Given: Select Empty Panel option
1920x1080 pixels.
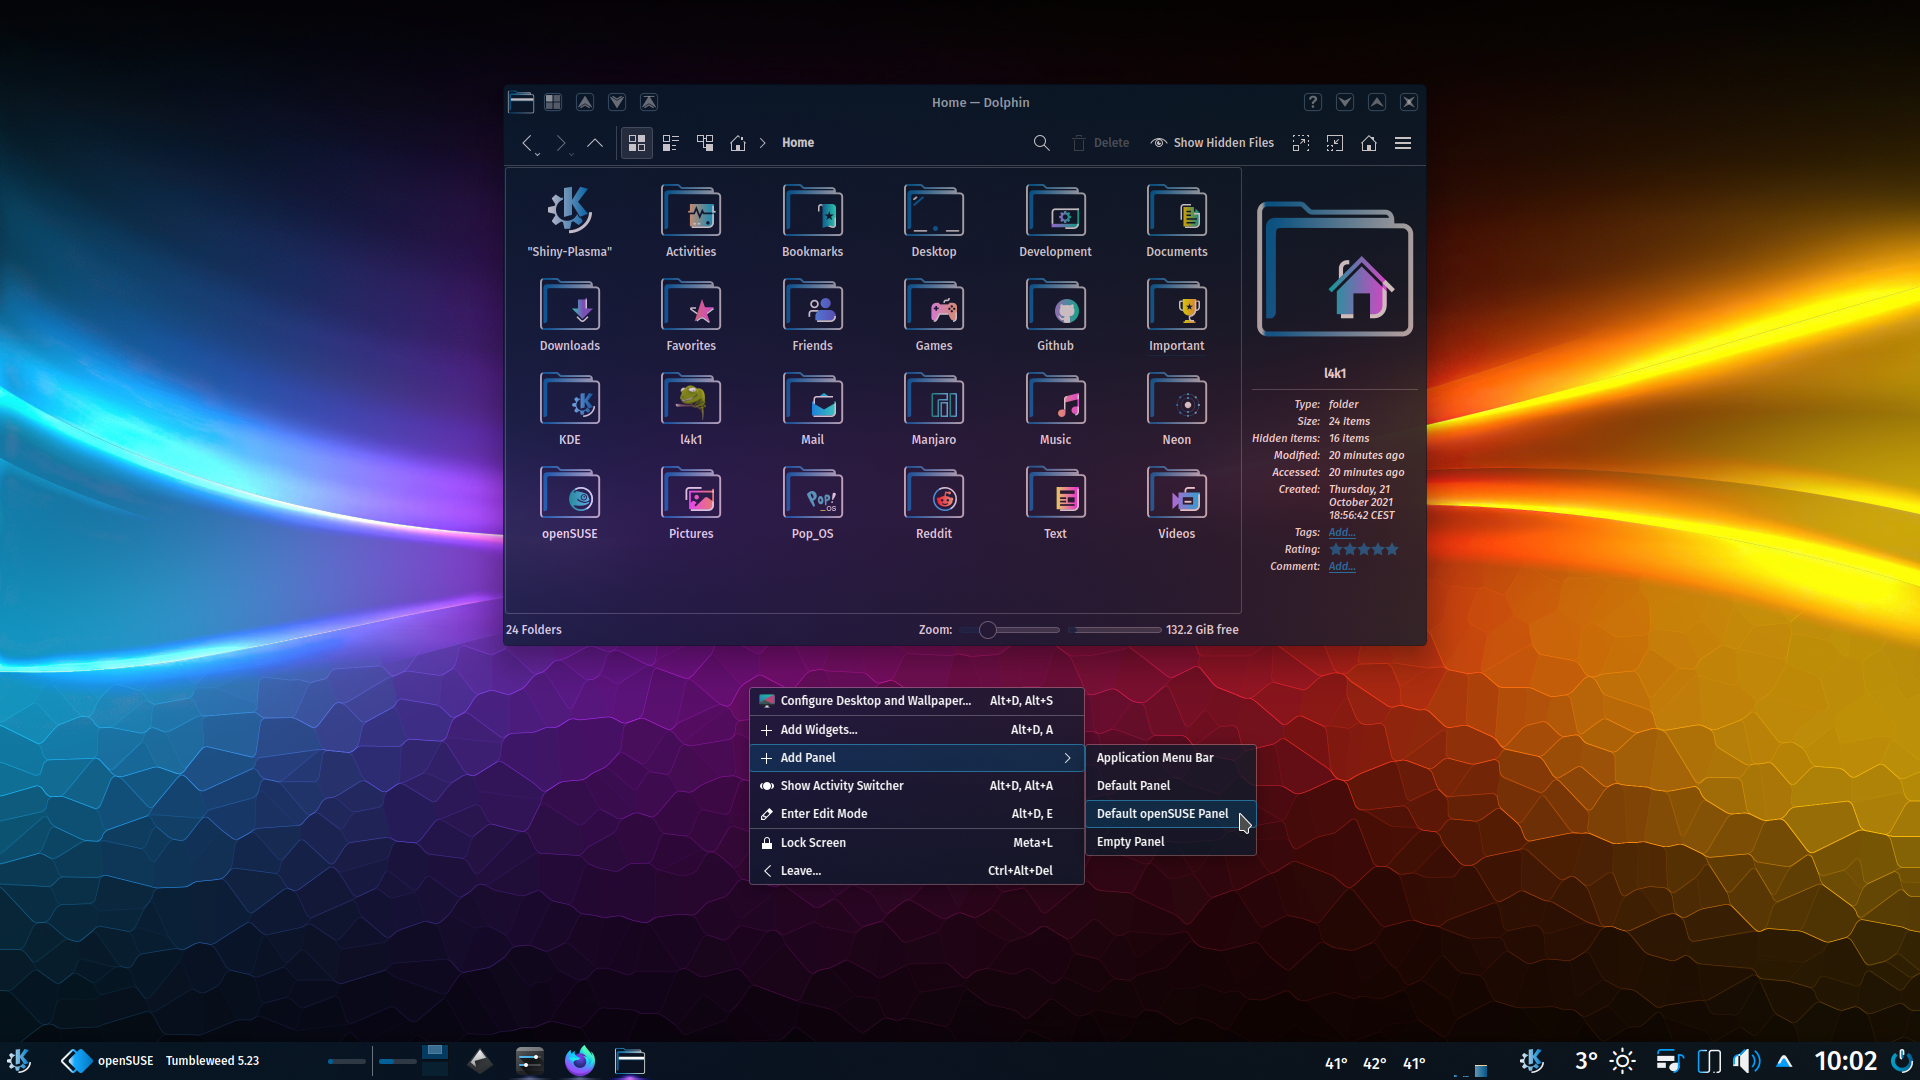Looking at the screenshot, I should (x=1170, y=842).
